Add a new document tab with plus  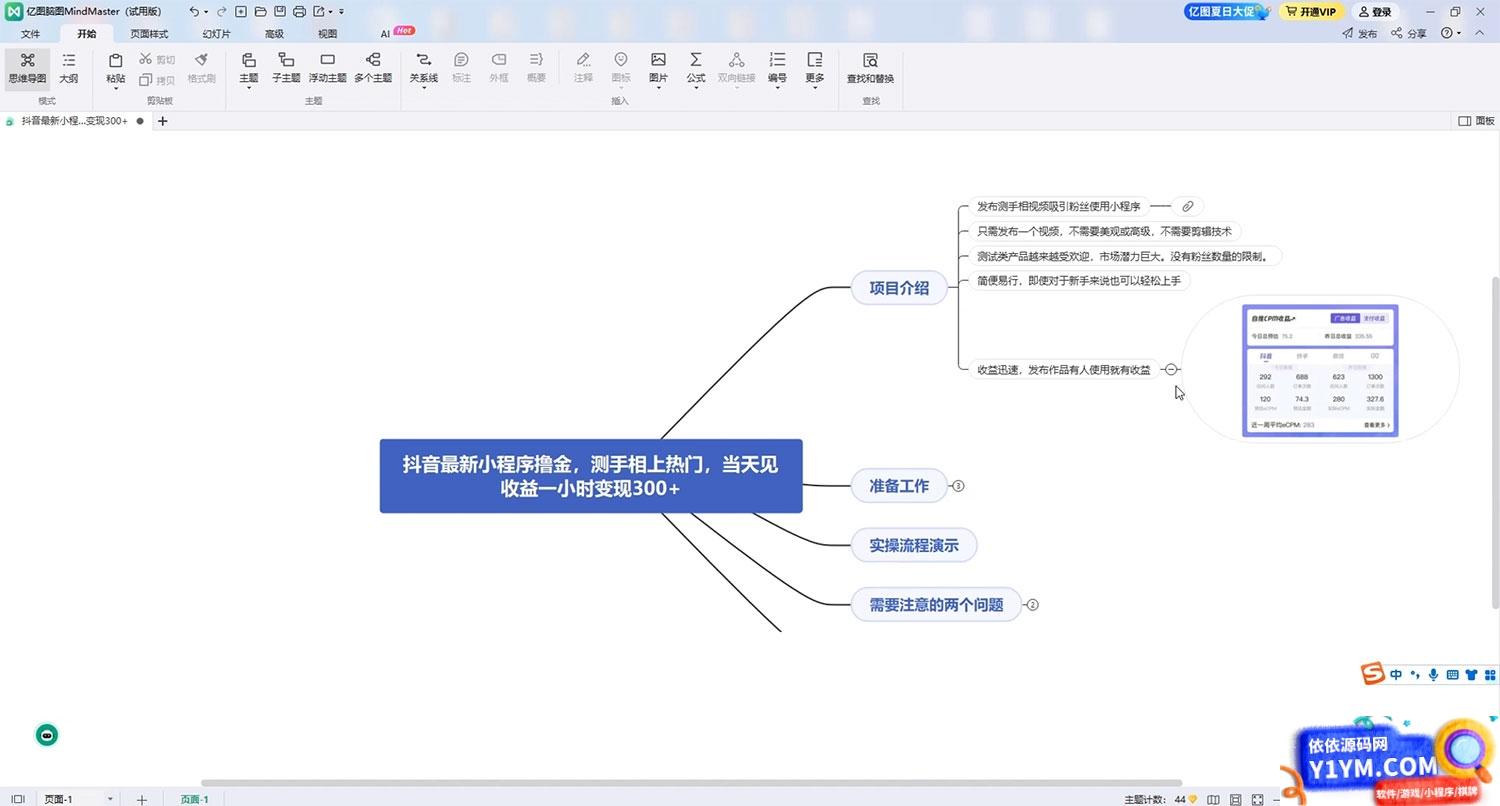coord(163,121)
